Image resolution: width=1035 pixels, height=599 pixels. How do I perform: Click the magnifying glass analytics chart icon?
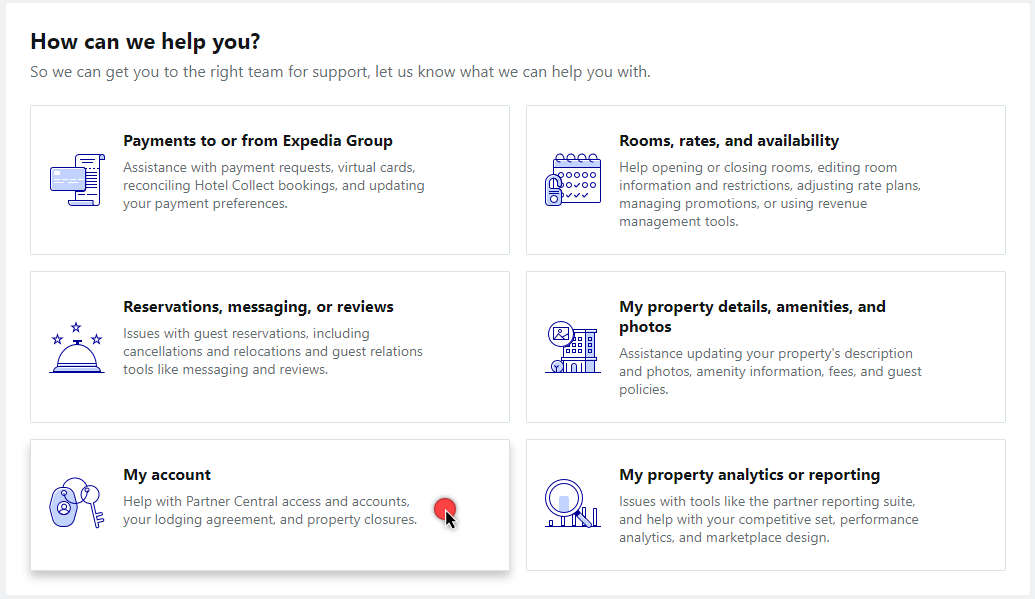[x=573, y=503]
